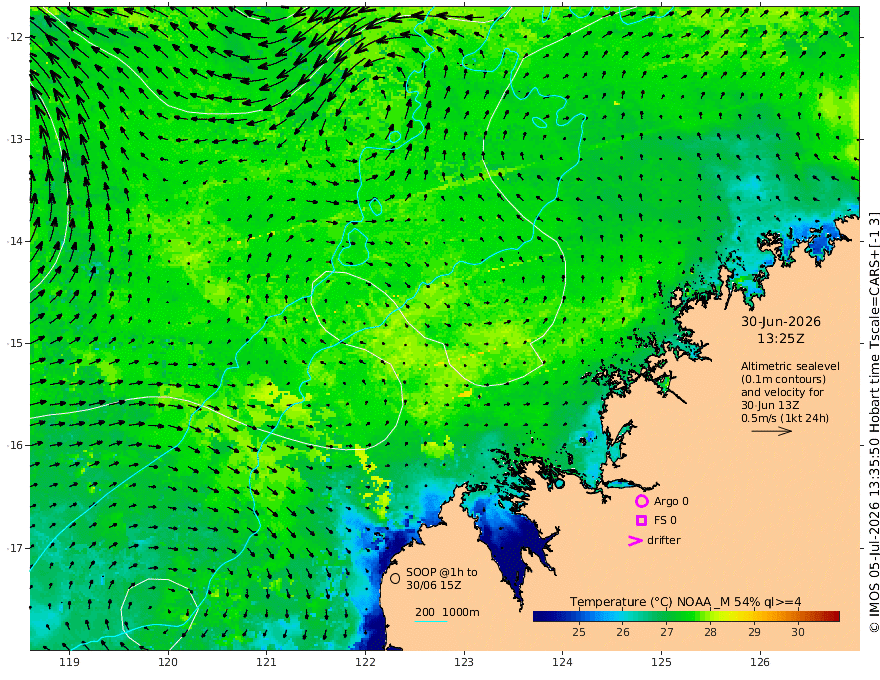Click longitude axis label 126
The height and width of the screenshot is (680, 880).
click(760, 662)
